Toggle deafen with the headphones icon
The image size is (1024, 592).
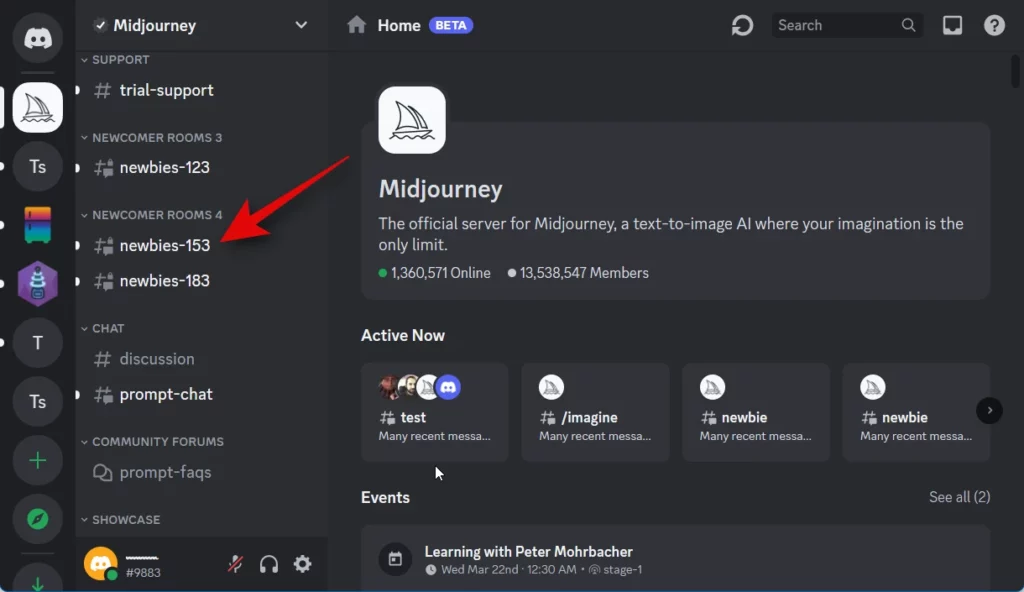click(268, 564)
